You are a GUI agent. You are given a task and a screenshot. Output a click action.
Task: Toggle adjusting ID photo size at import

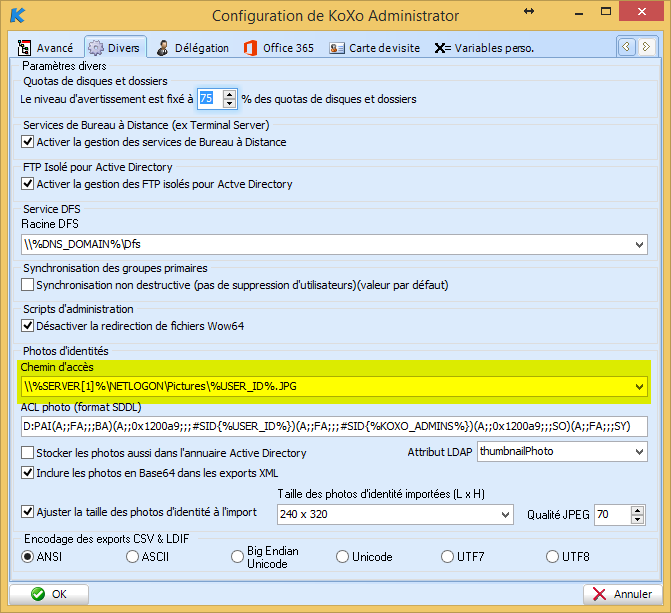pos(27,512)
